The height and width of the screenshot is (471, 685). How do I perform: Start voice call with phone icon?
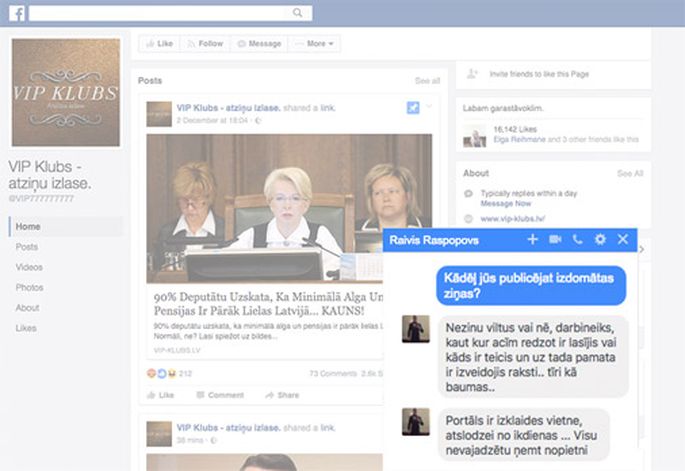pyautogui.click(x=578, y=239)
